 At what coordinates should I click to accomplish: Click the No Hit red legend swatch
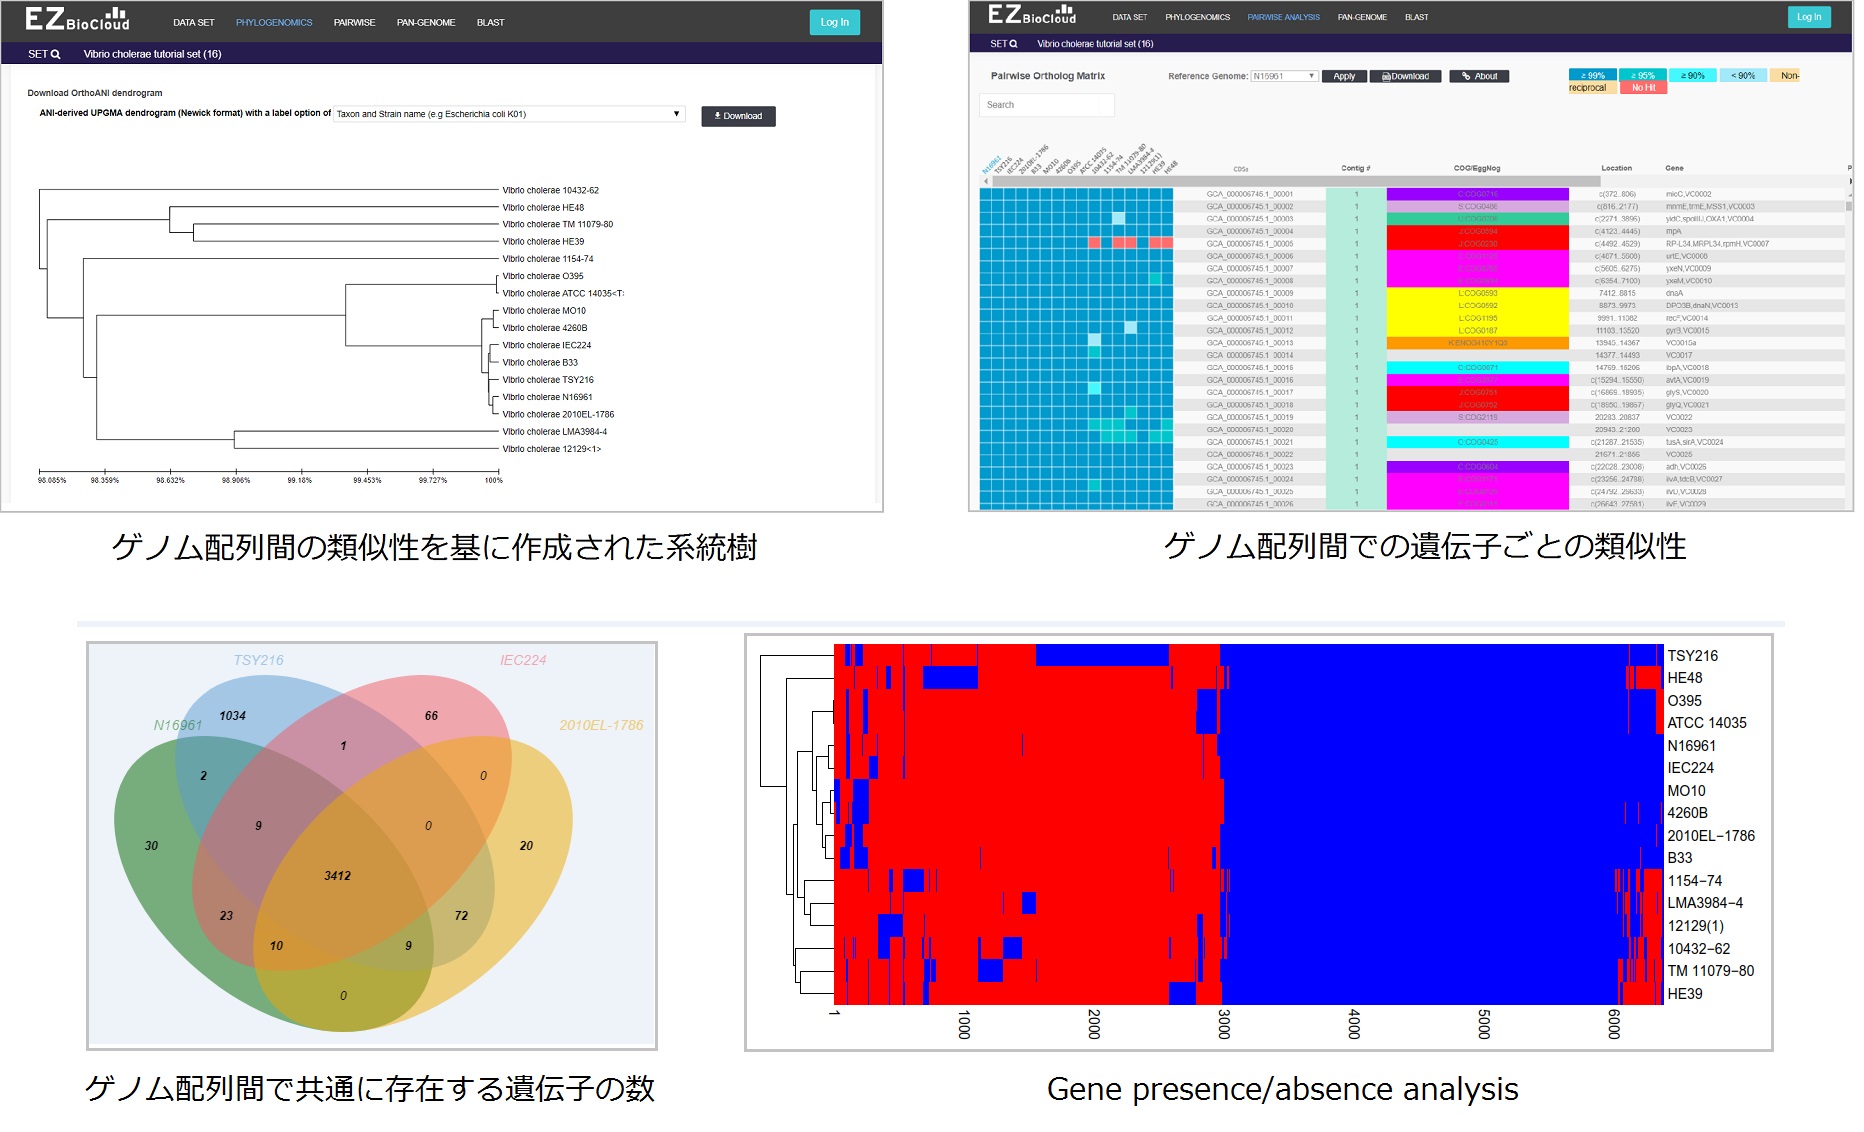pos(1643,88)
